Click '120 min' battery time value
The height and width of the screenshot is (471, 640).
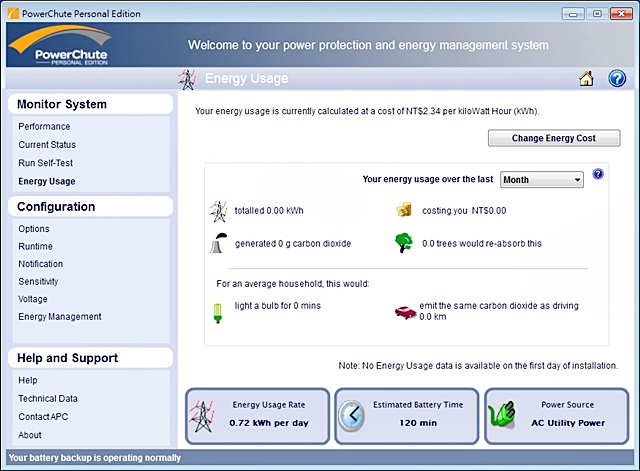click(418, 423)
